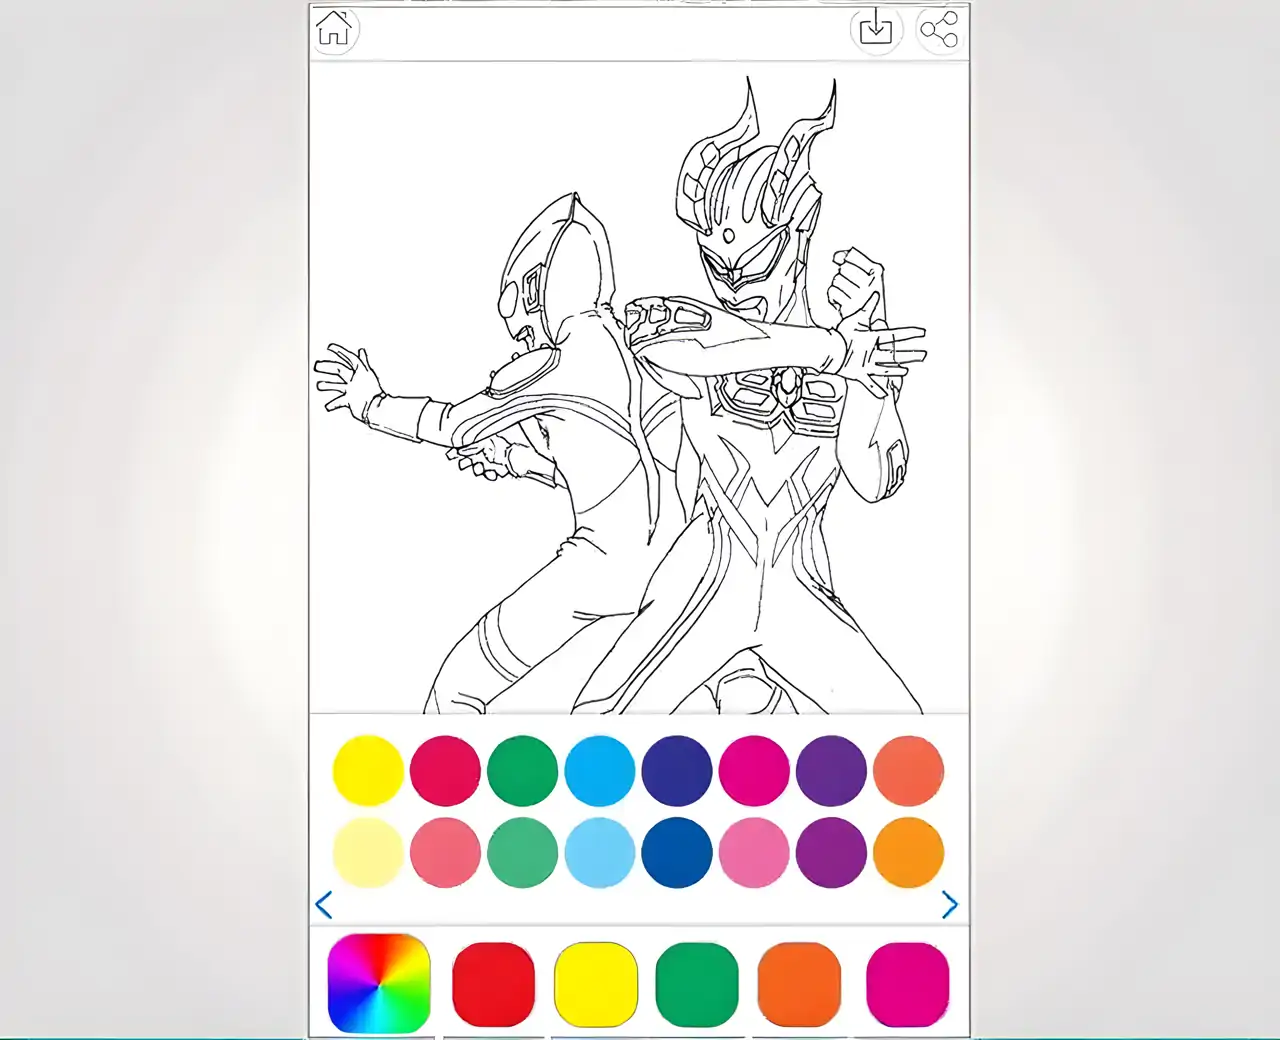Select the orange square swatch in bottom bar
The image size is (1280, 1040).
point(799,984)
